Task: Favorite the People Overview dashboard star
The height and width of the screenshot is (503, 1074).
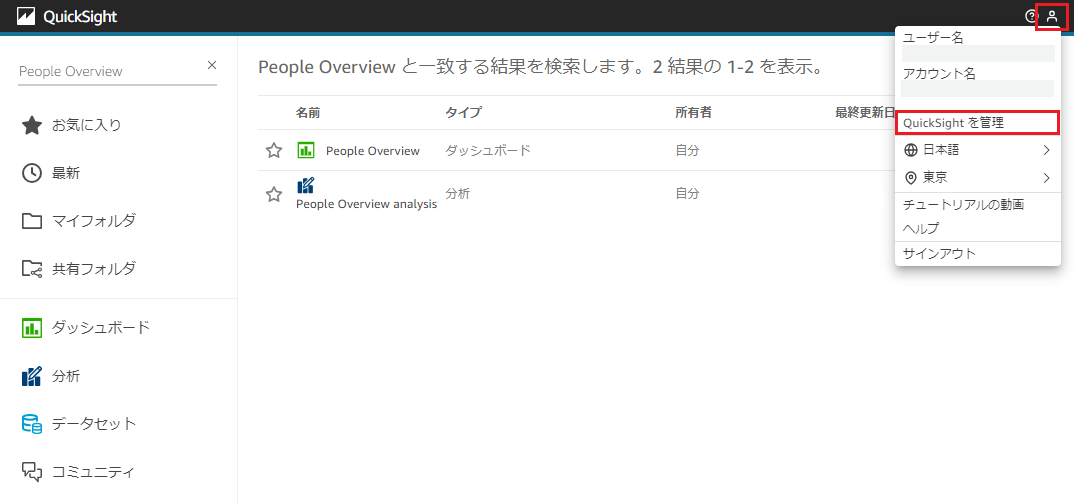Action: click(274, 151)
